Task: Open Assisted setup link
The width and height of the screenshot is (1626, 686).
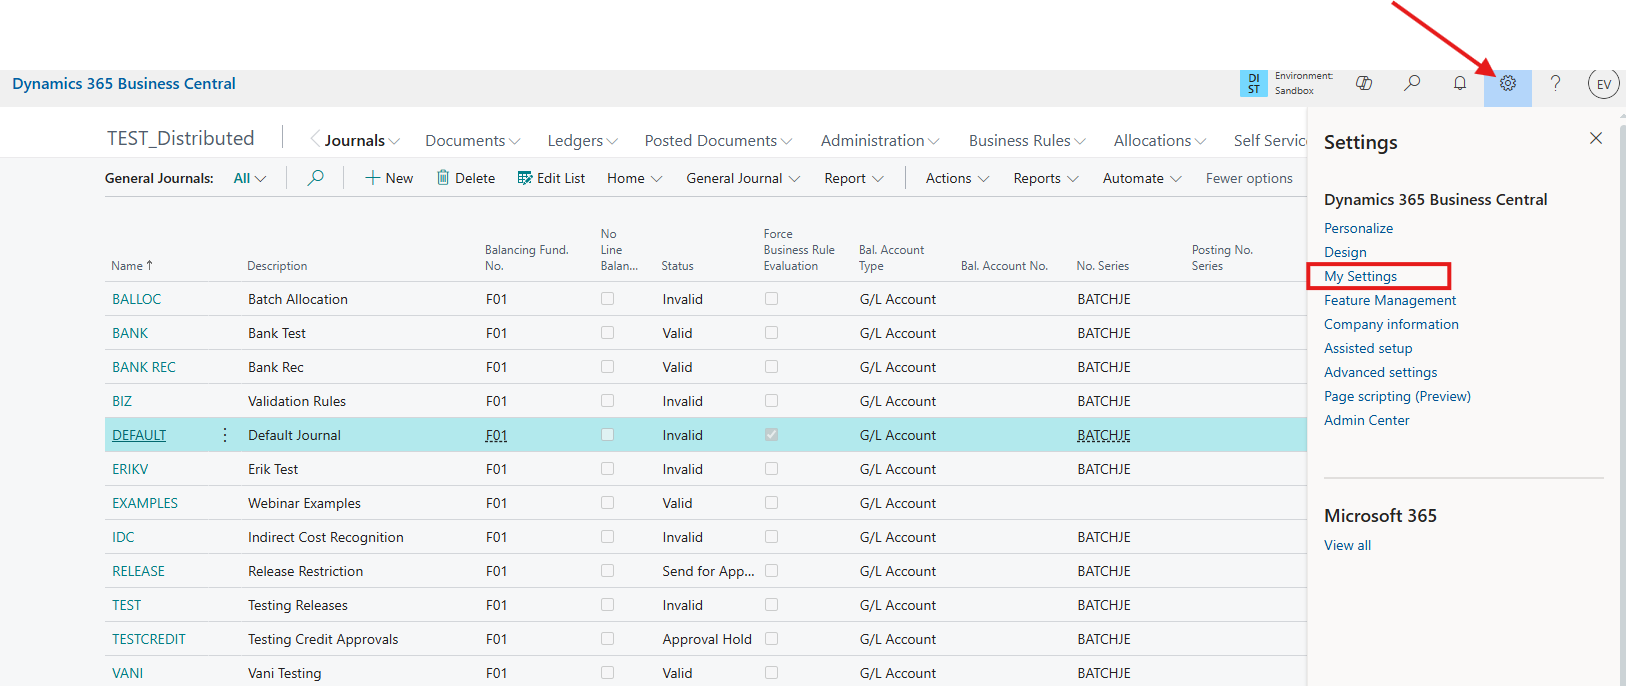Action: pyautogui.click(x=1368, y=348)
